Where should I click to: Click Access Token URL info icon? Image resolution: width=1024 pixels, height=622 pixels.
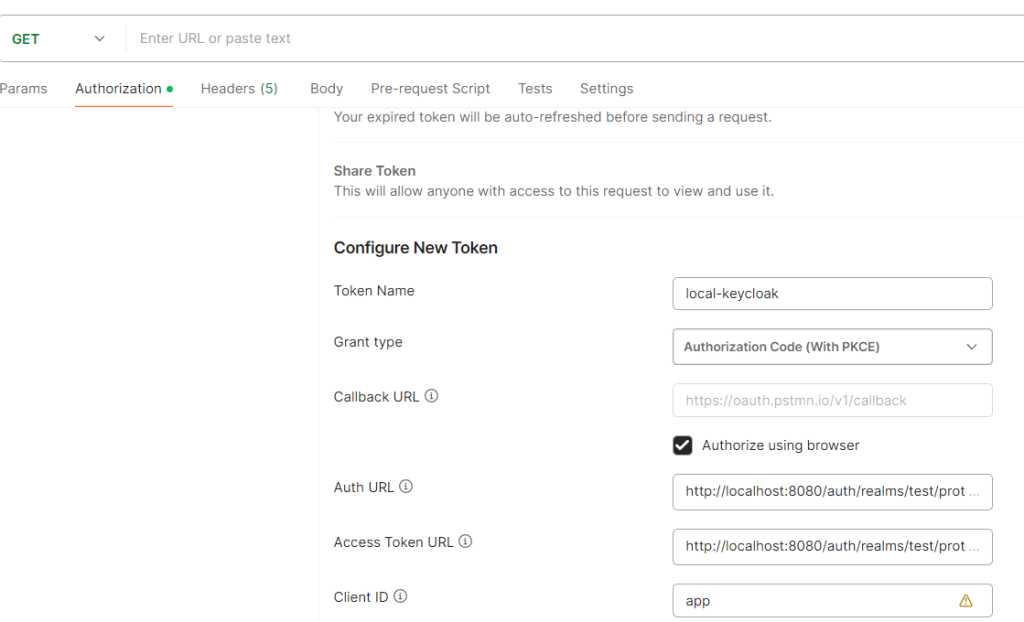pyautogui.click(x=465, y=542)
